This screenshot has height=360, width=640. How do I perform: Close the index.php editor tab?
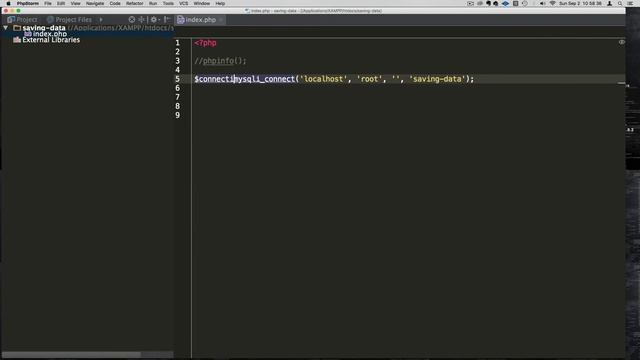221,20
